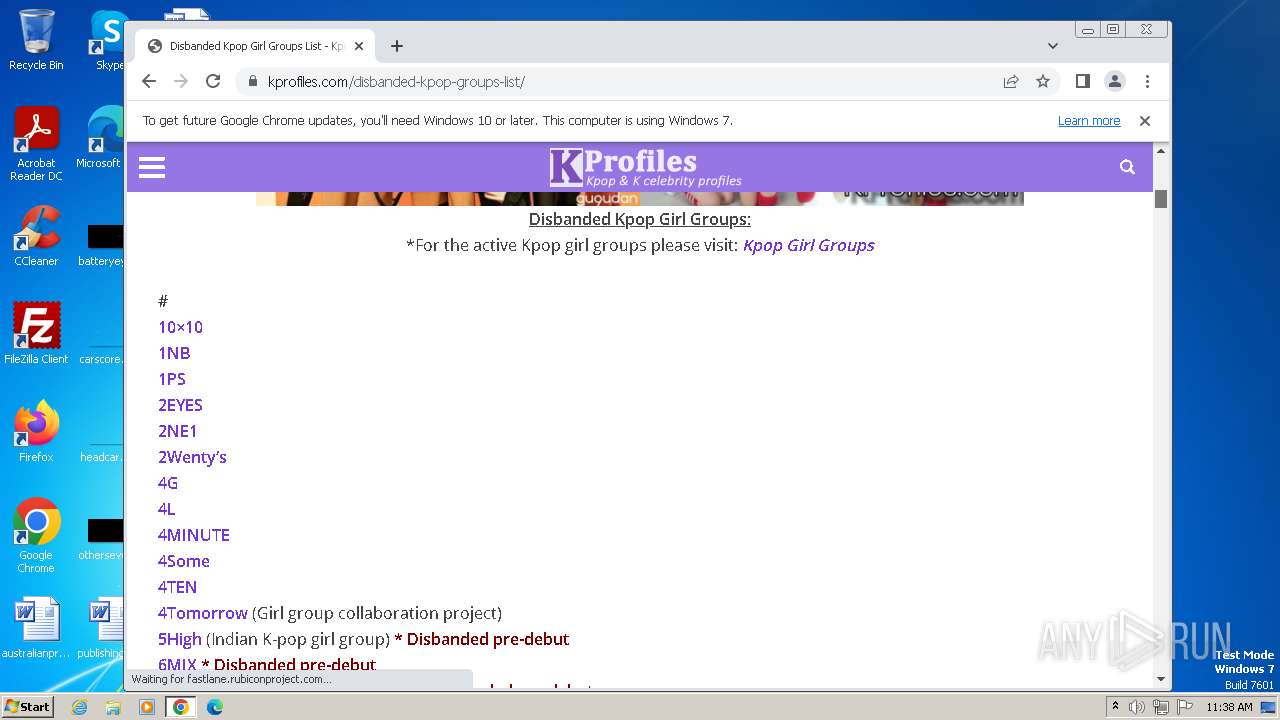This screenshot has width=1280, height=720.
Task: Click the page vertical scrollbar thumb
Action: (1161, 198)
